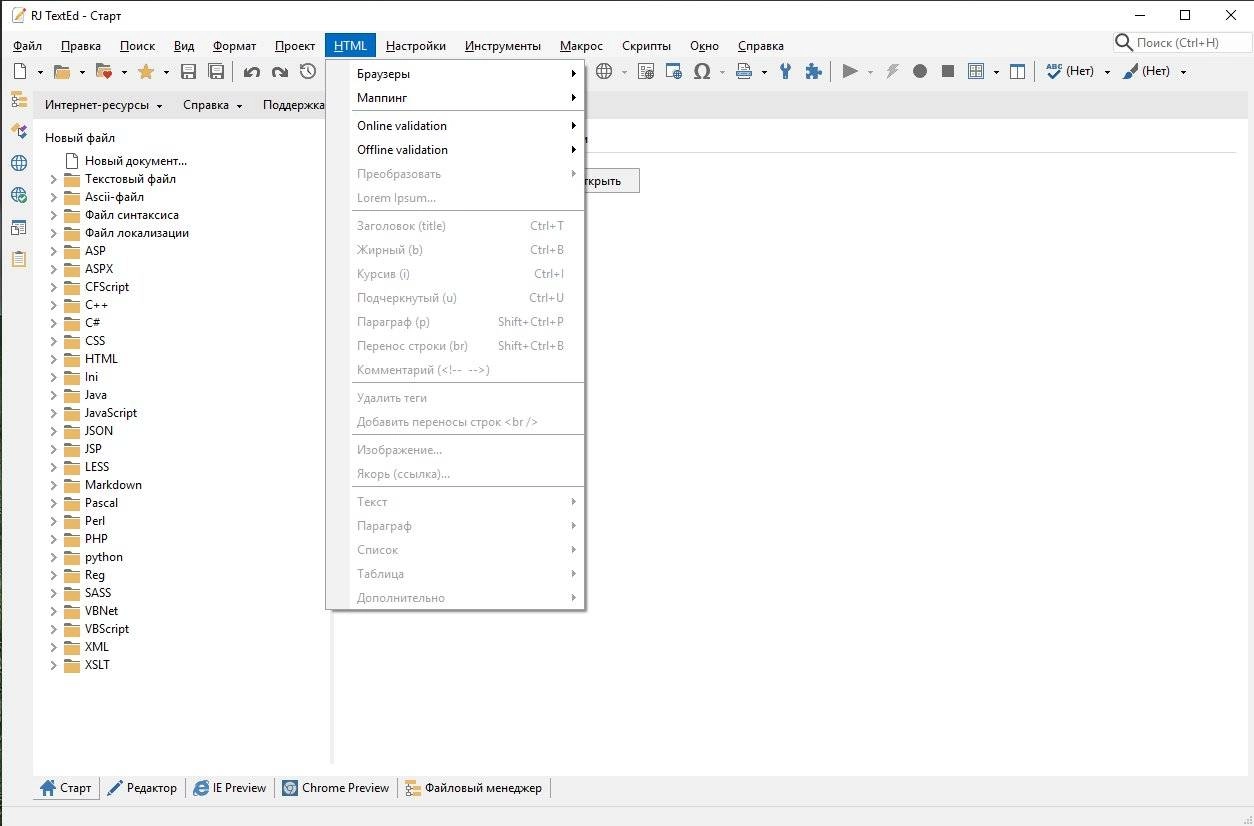Screen dimensions: 1254x826
Task: Open the Скрипты menu
Action: [x=646, y=45]
